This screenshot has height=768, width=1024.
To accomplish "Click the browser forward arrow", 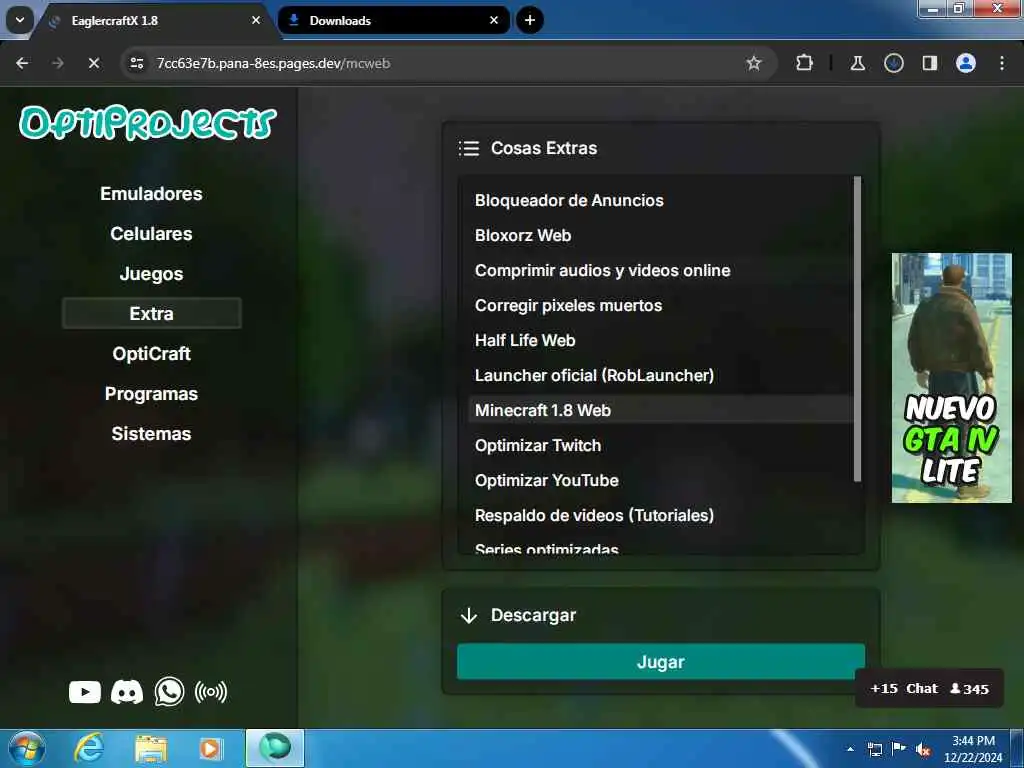I will pos(58,63).
